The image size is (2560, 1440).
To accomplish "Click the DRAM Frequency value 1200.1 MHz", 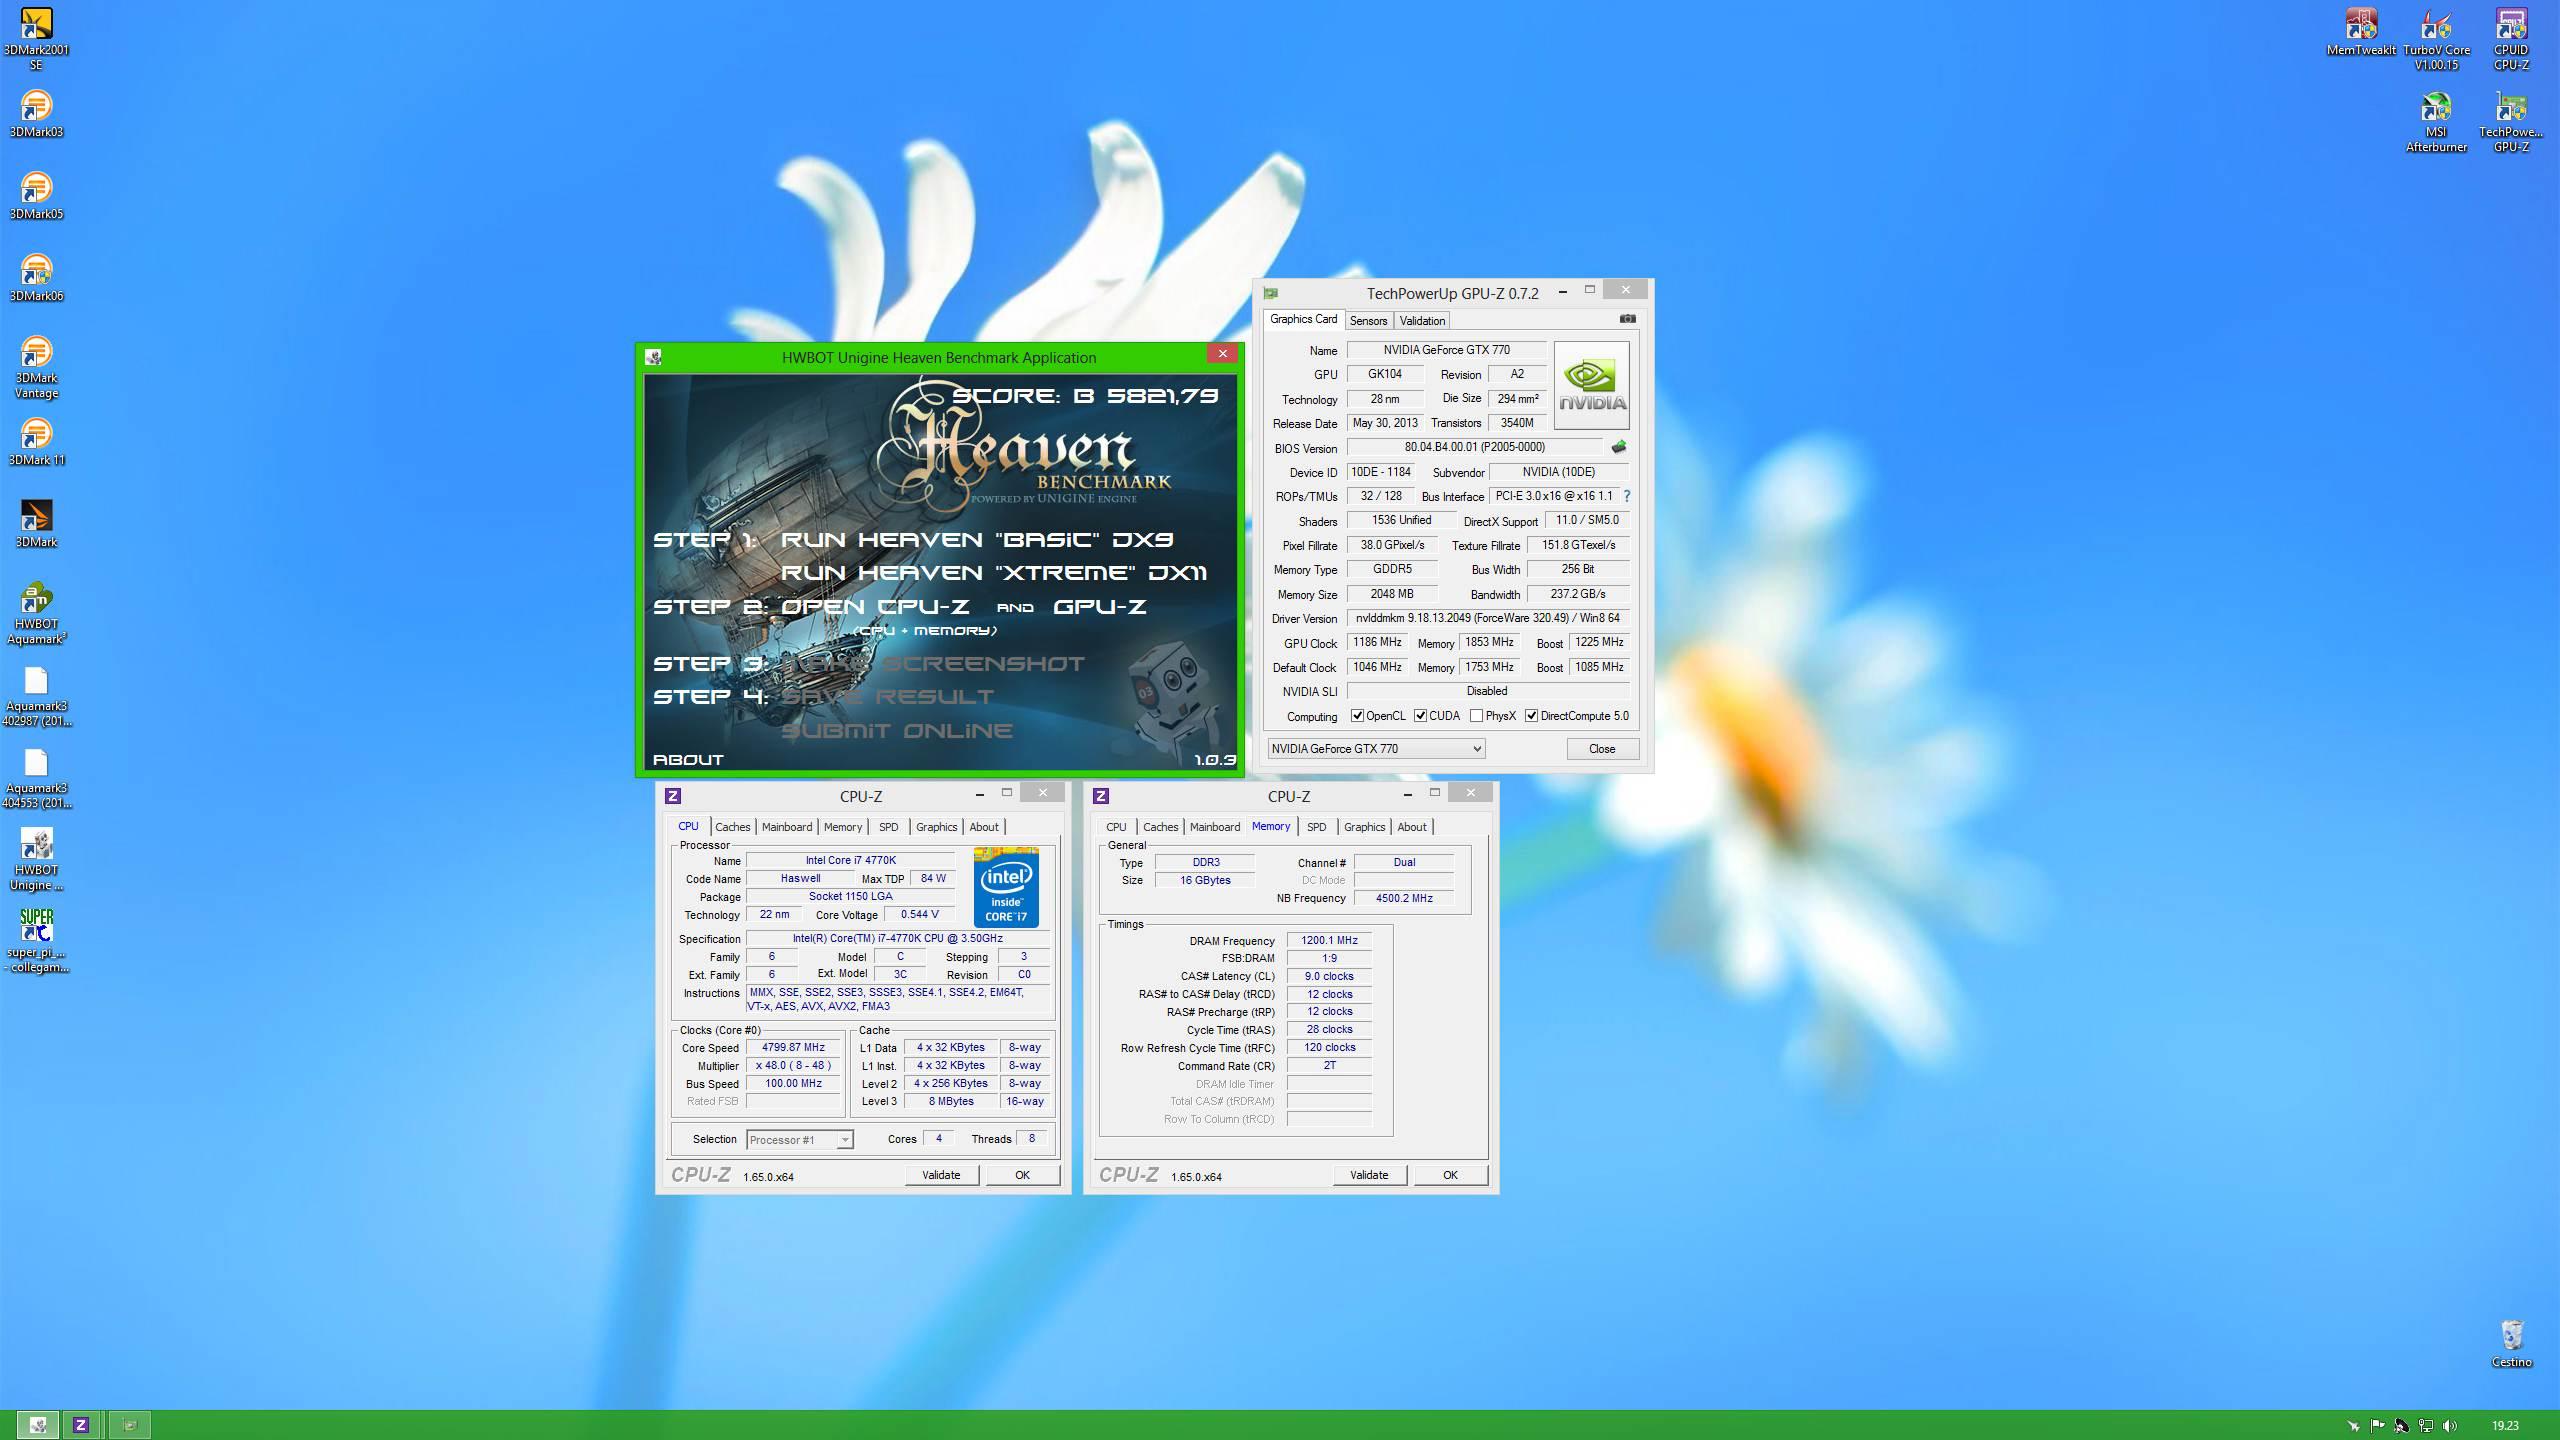I will click(1329, 940).
